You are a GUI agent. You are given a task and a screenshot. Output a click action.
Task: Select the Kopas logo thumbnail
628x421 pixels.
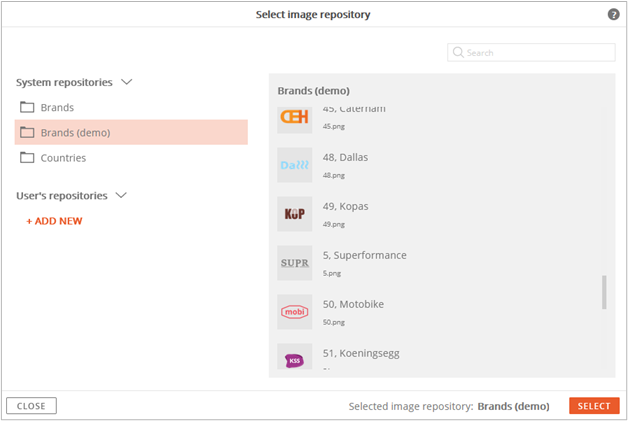click(294, 214)
